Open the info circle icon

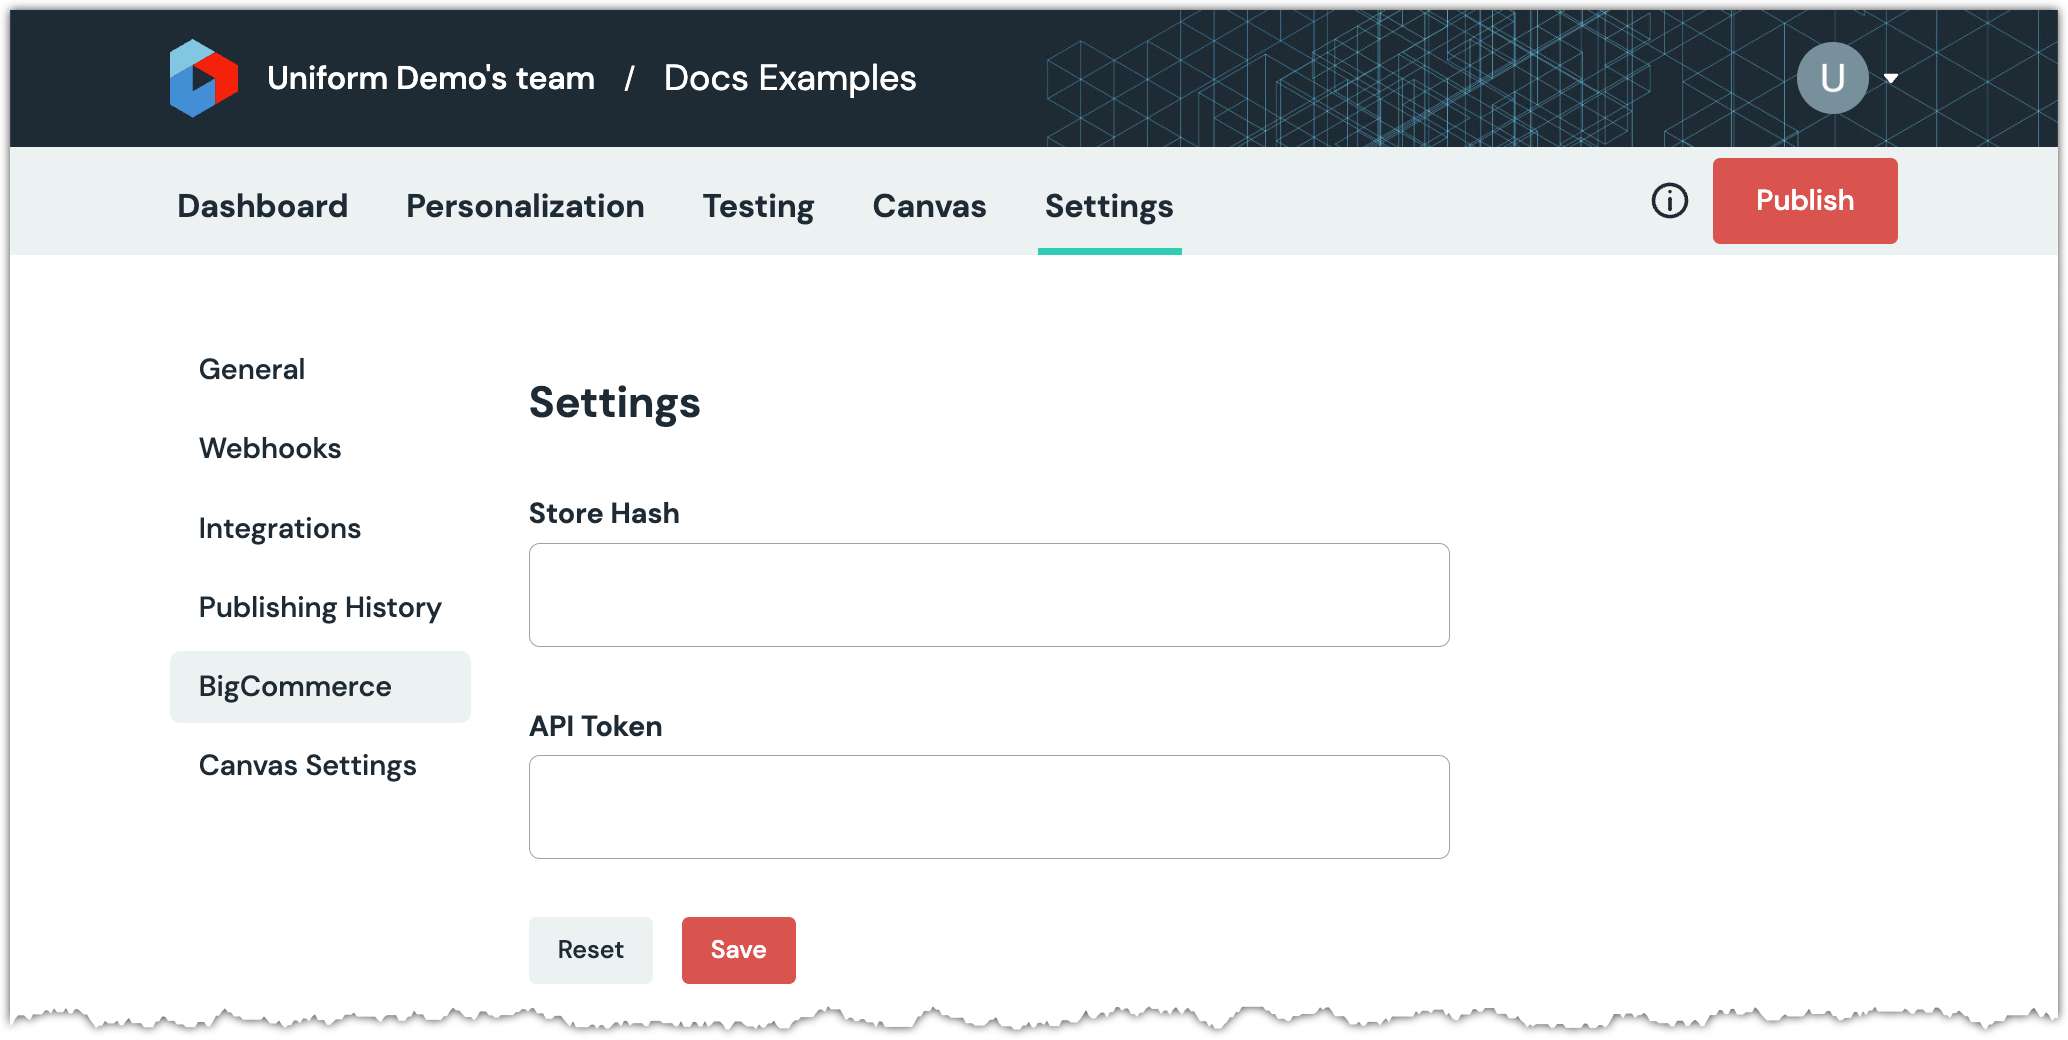[1669, 201]
